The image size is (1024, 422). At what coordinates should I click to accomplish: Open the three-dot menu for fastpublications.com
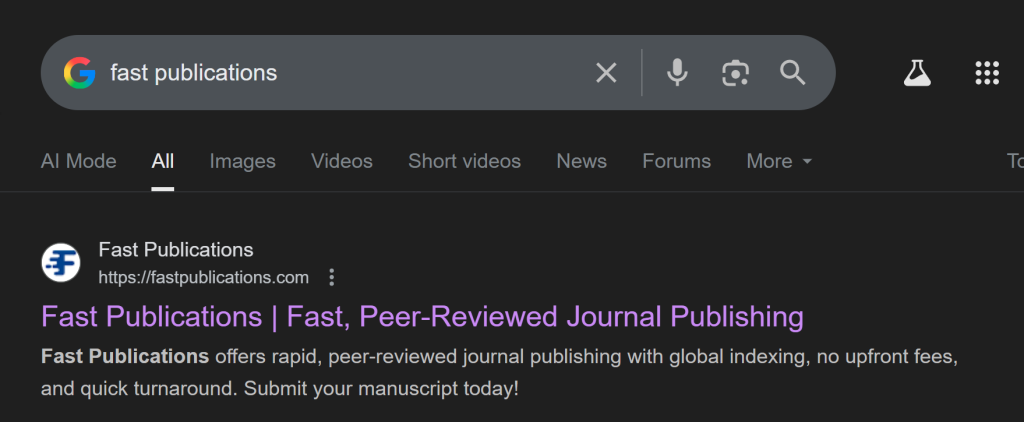click(x=332, y=278)
